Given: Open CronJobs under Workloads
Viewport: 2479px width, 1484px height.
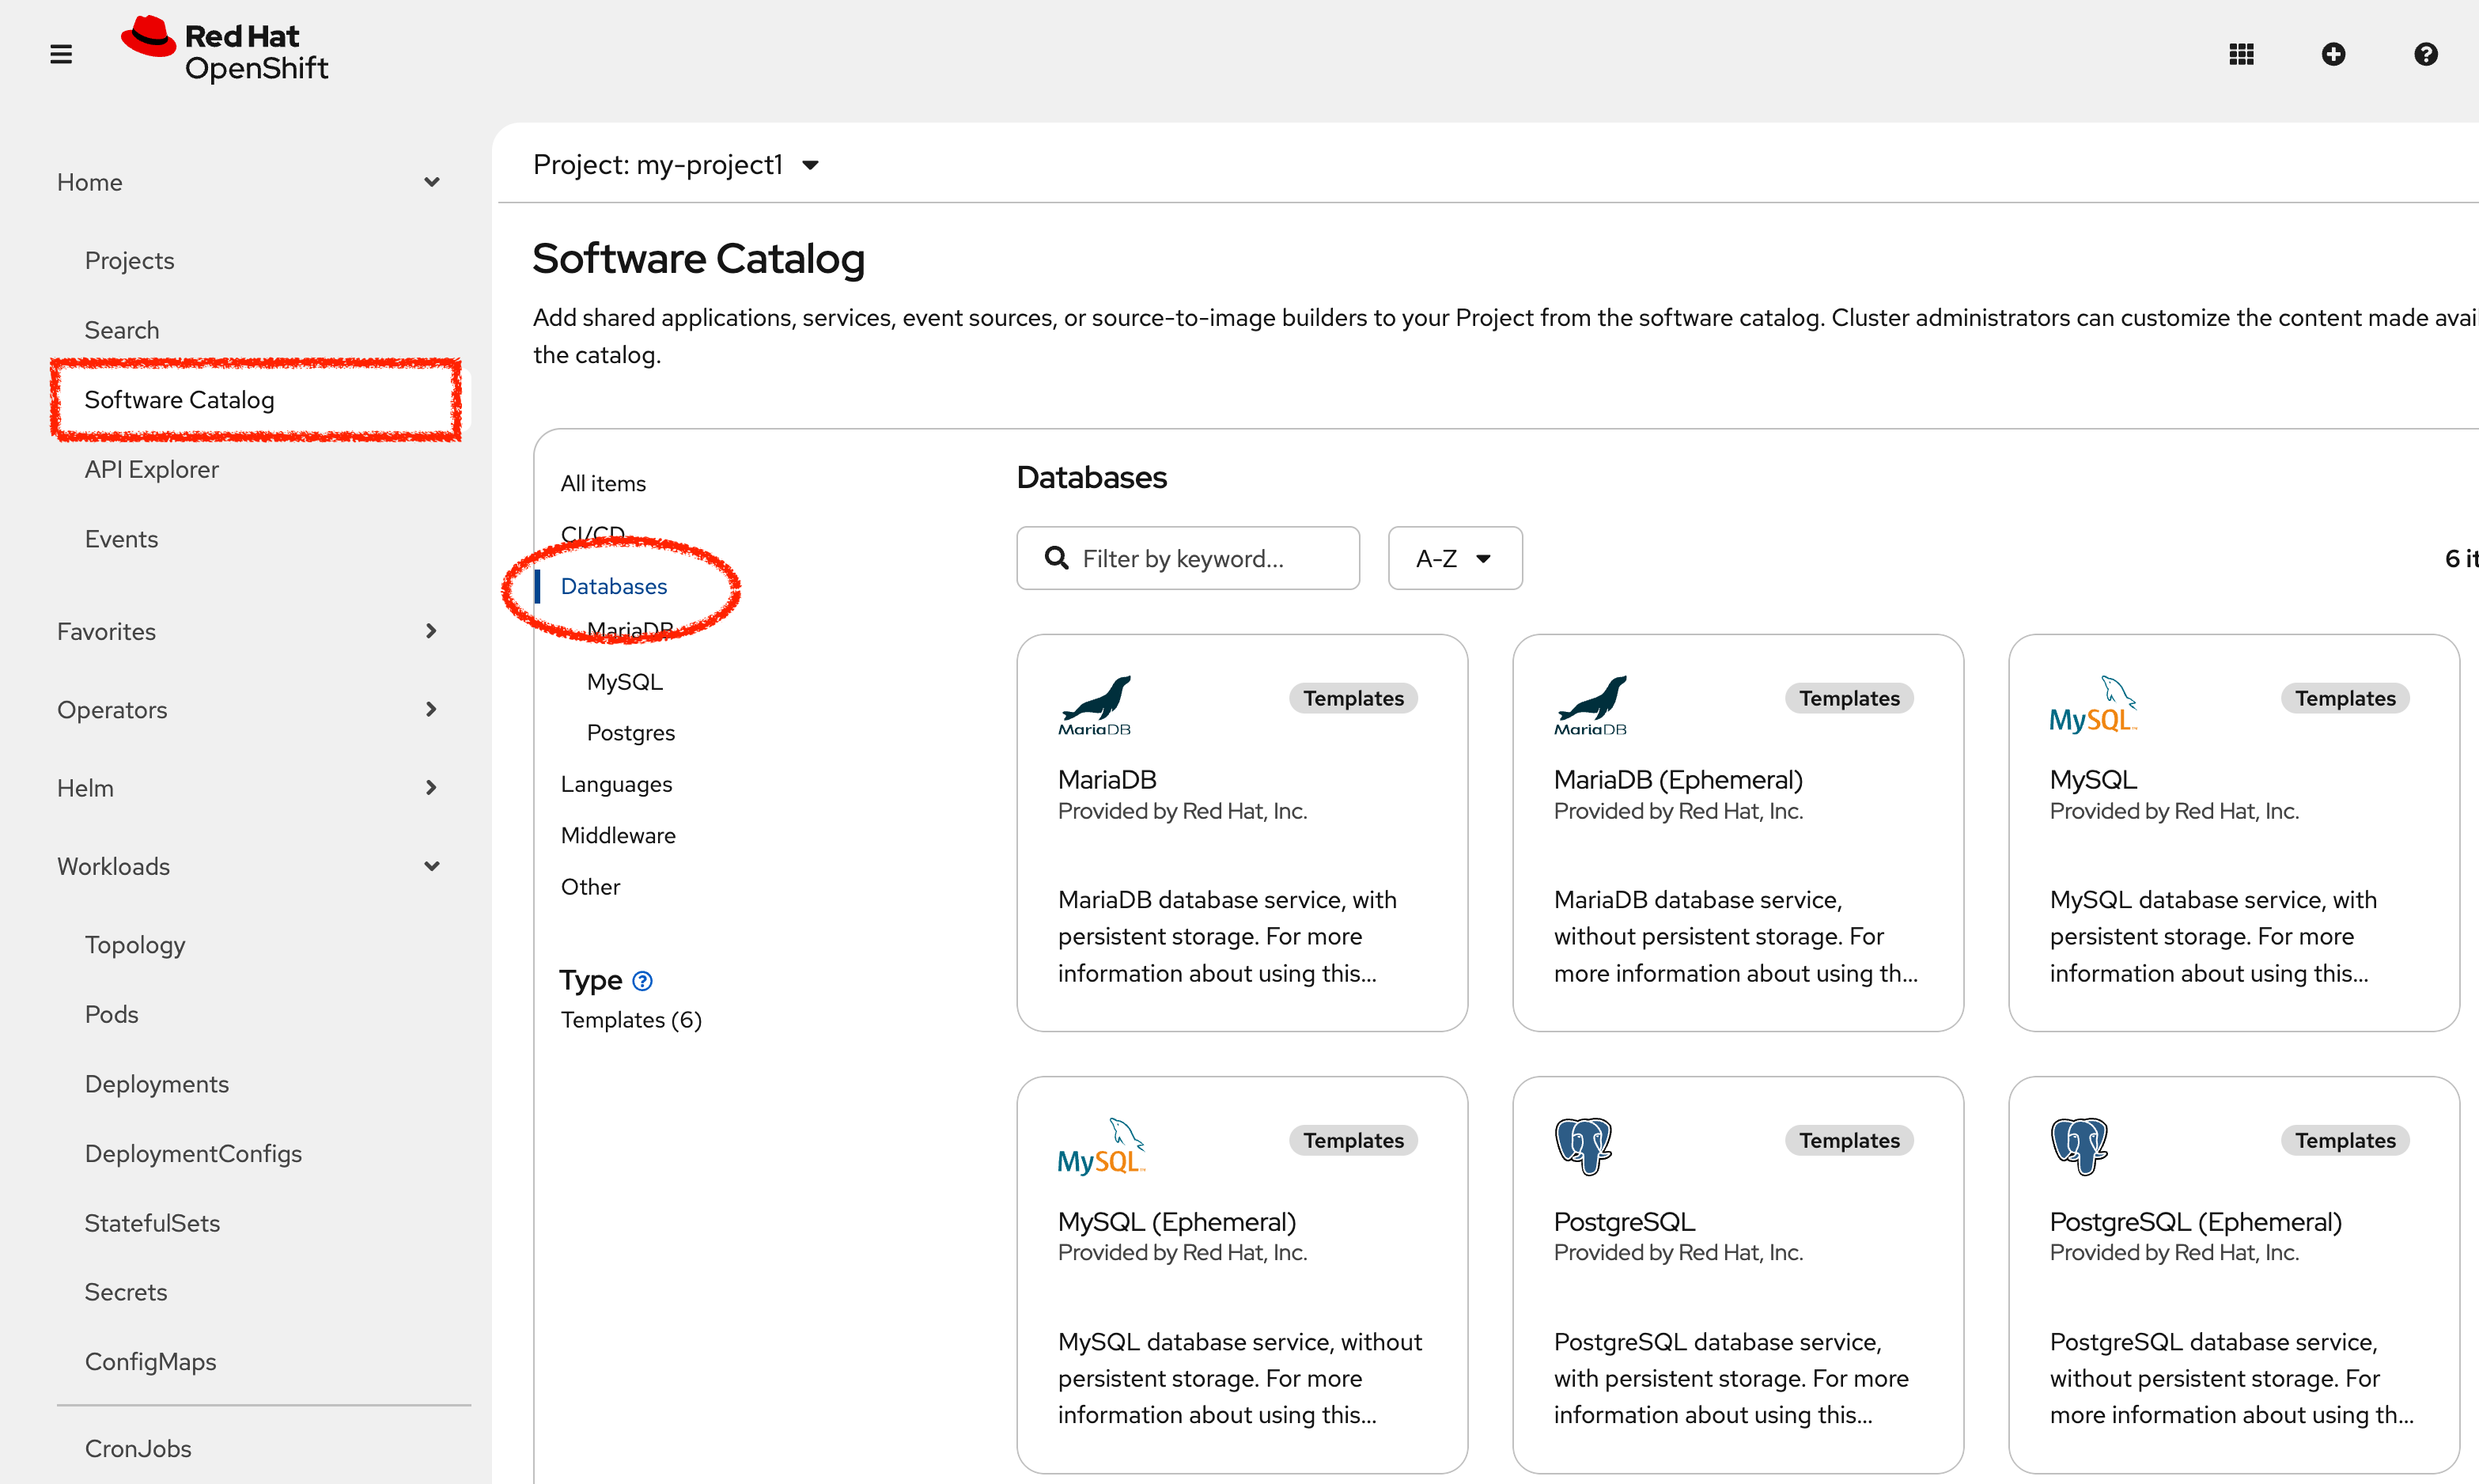Looking at the screenshot, I should [138, 1448].
